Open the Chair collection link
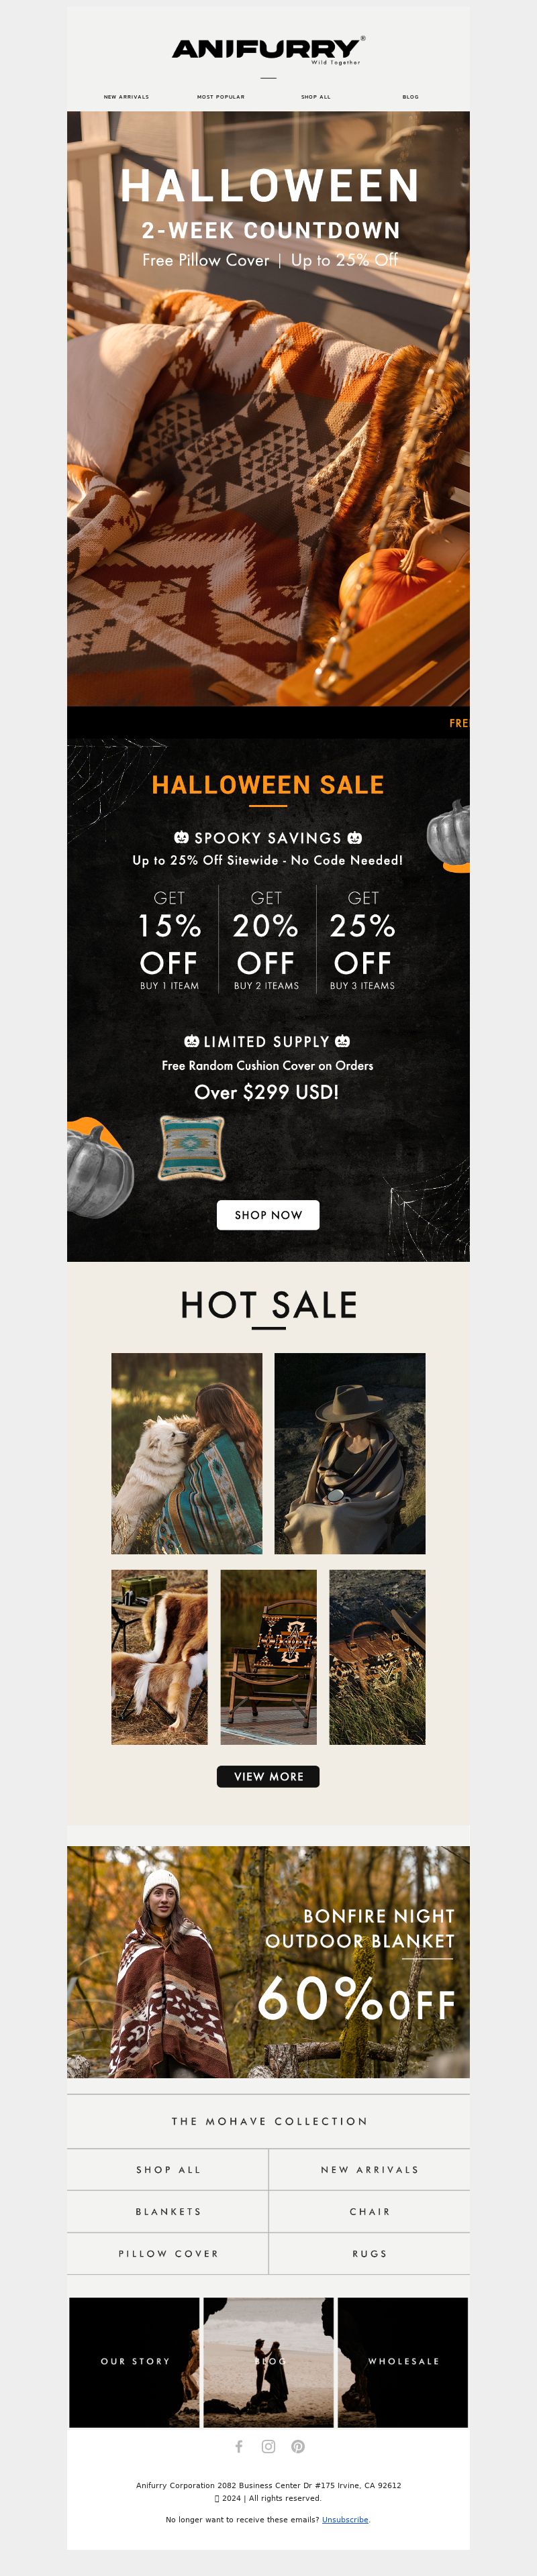The height and width of the screenshot is (2576, 537). coord(370,2211)
